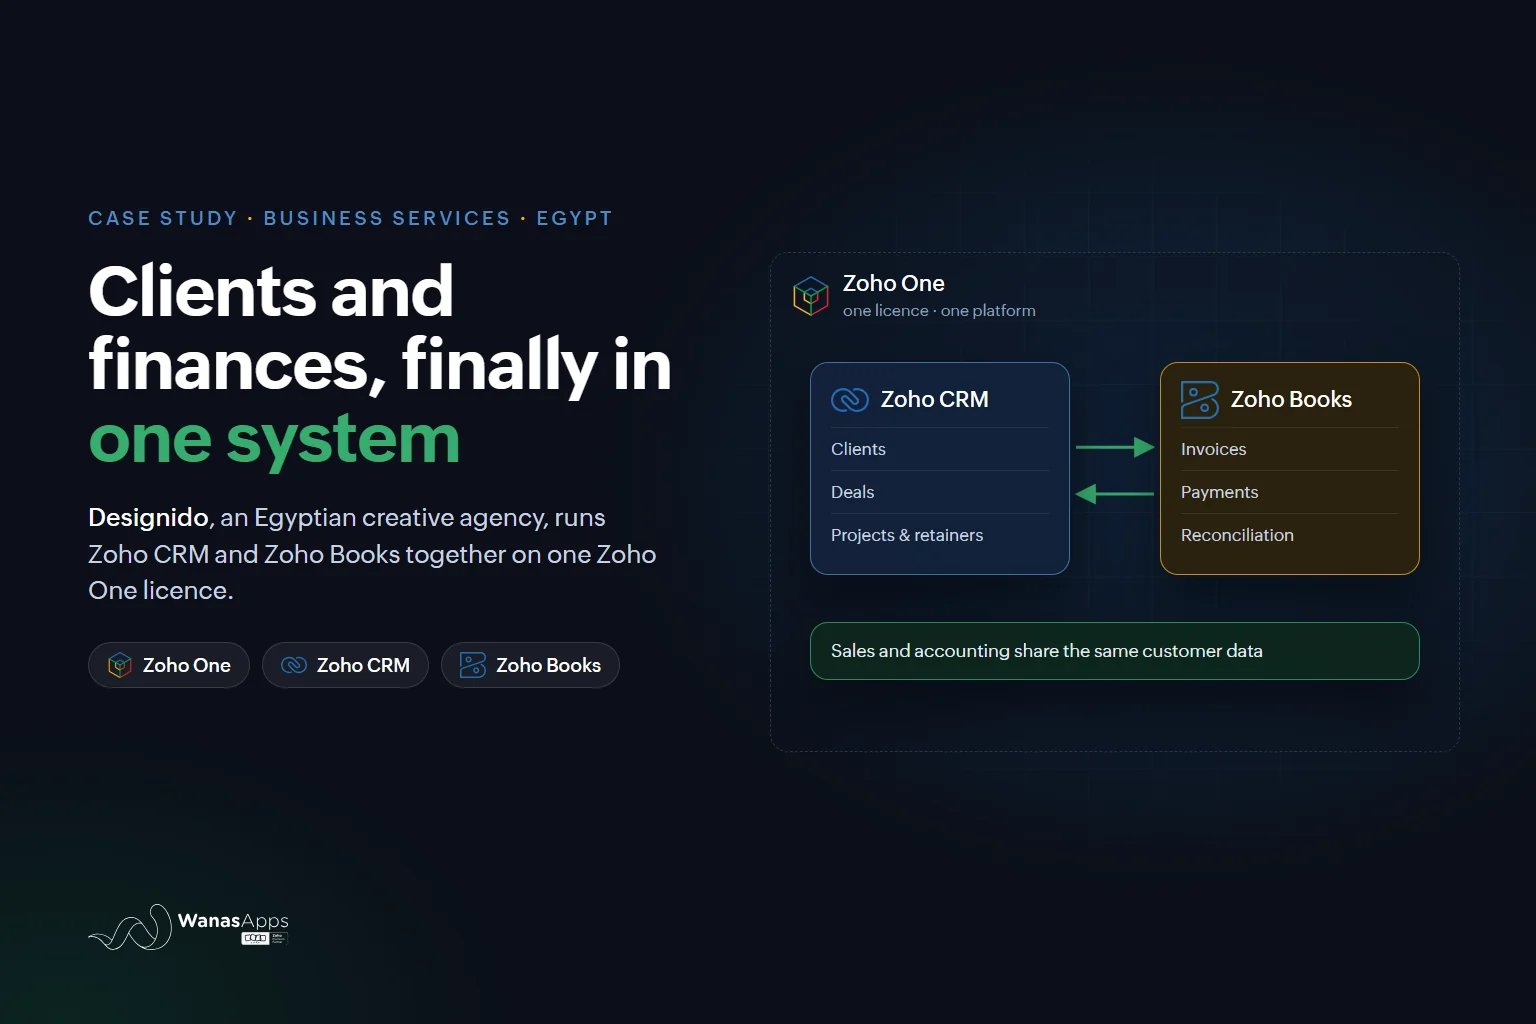The width and height of the screenshot is (1536, 1024).
Task: Click the bold 'Designido' name
Action: (148, 517)
